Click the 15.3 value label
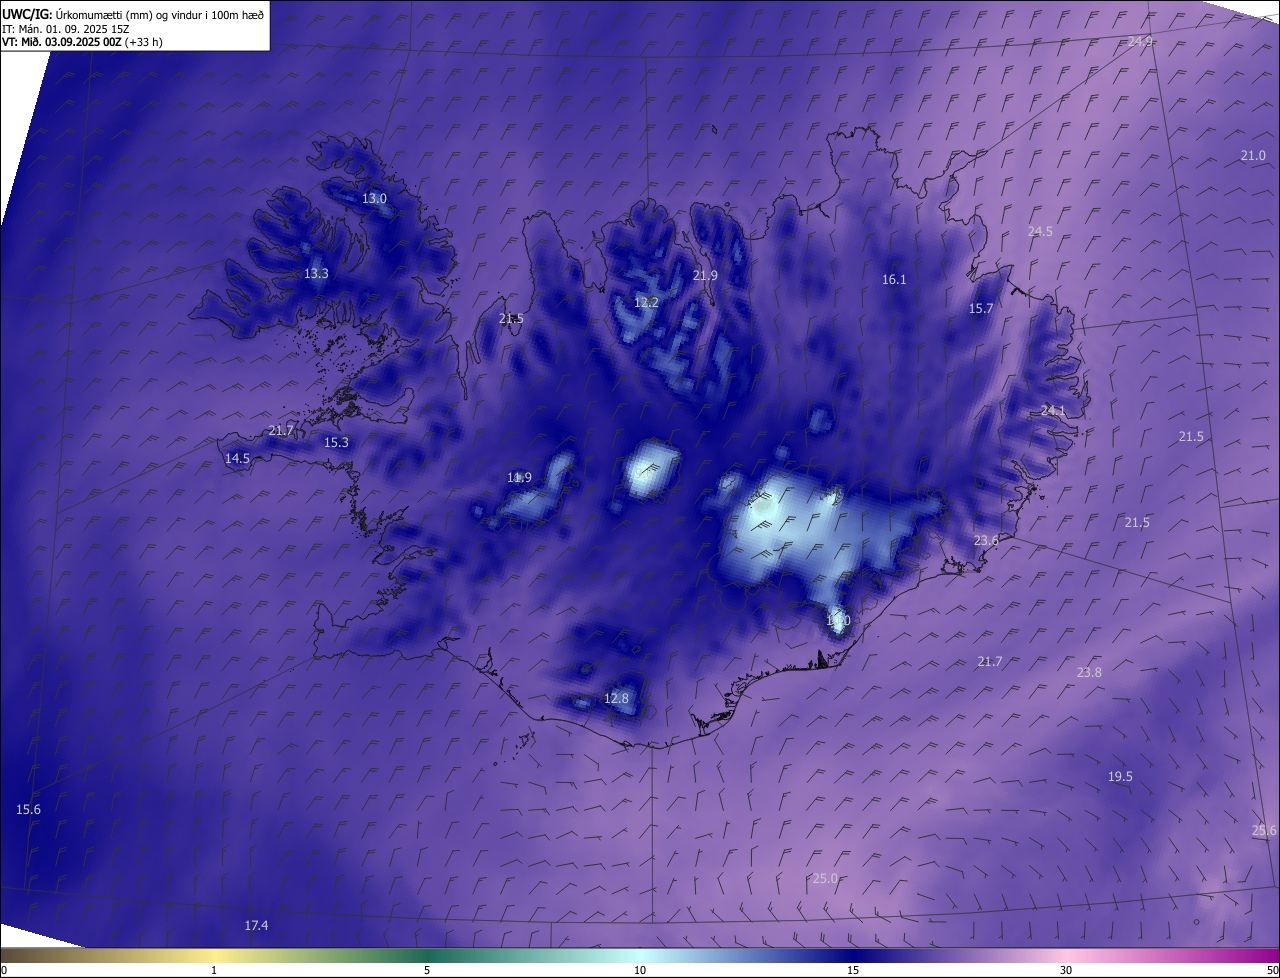The width and height of the screenshot is (1280, 978). coord(336,442)
